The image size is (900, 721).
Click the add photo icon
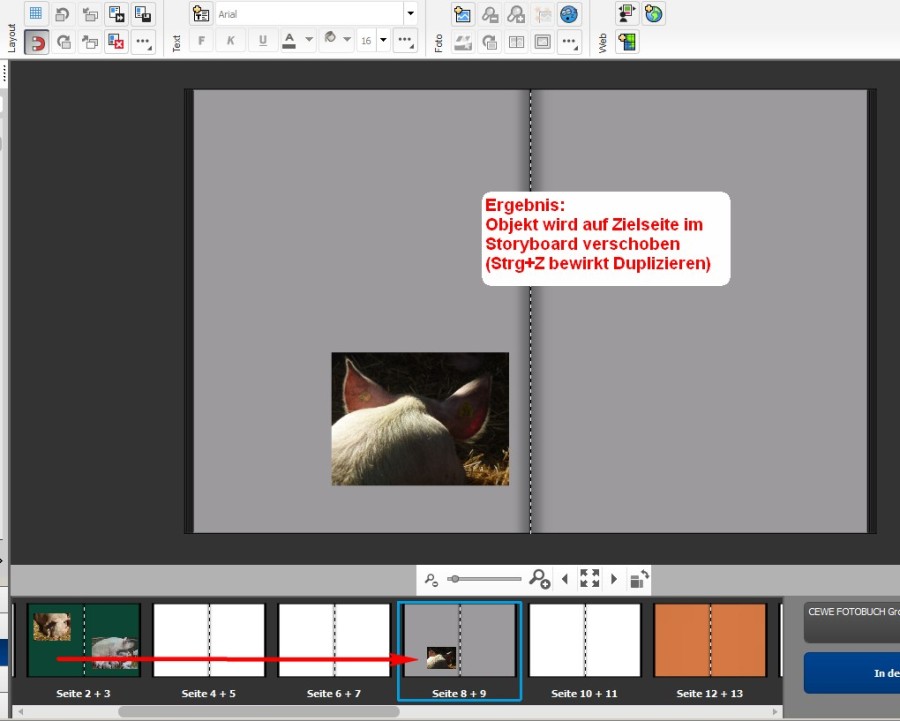462,14
